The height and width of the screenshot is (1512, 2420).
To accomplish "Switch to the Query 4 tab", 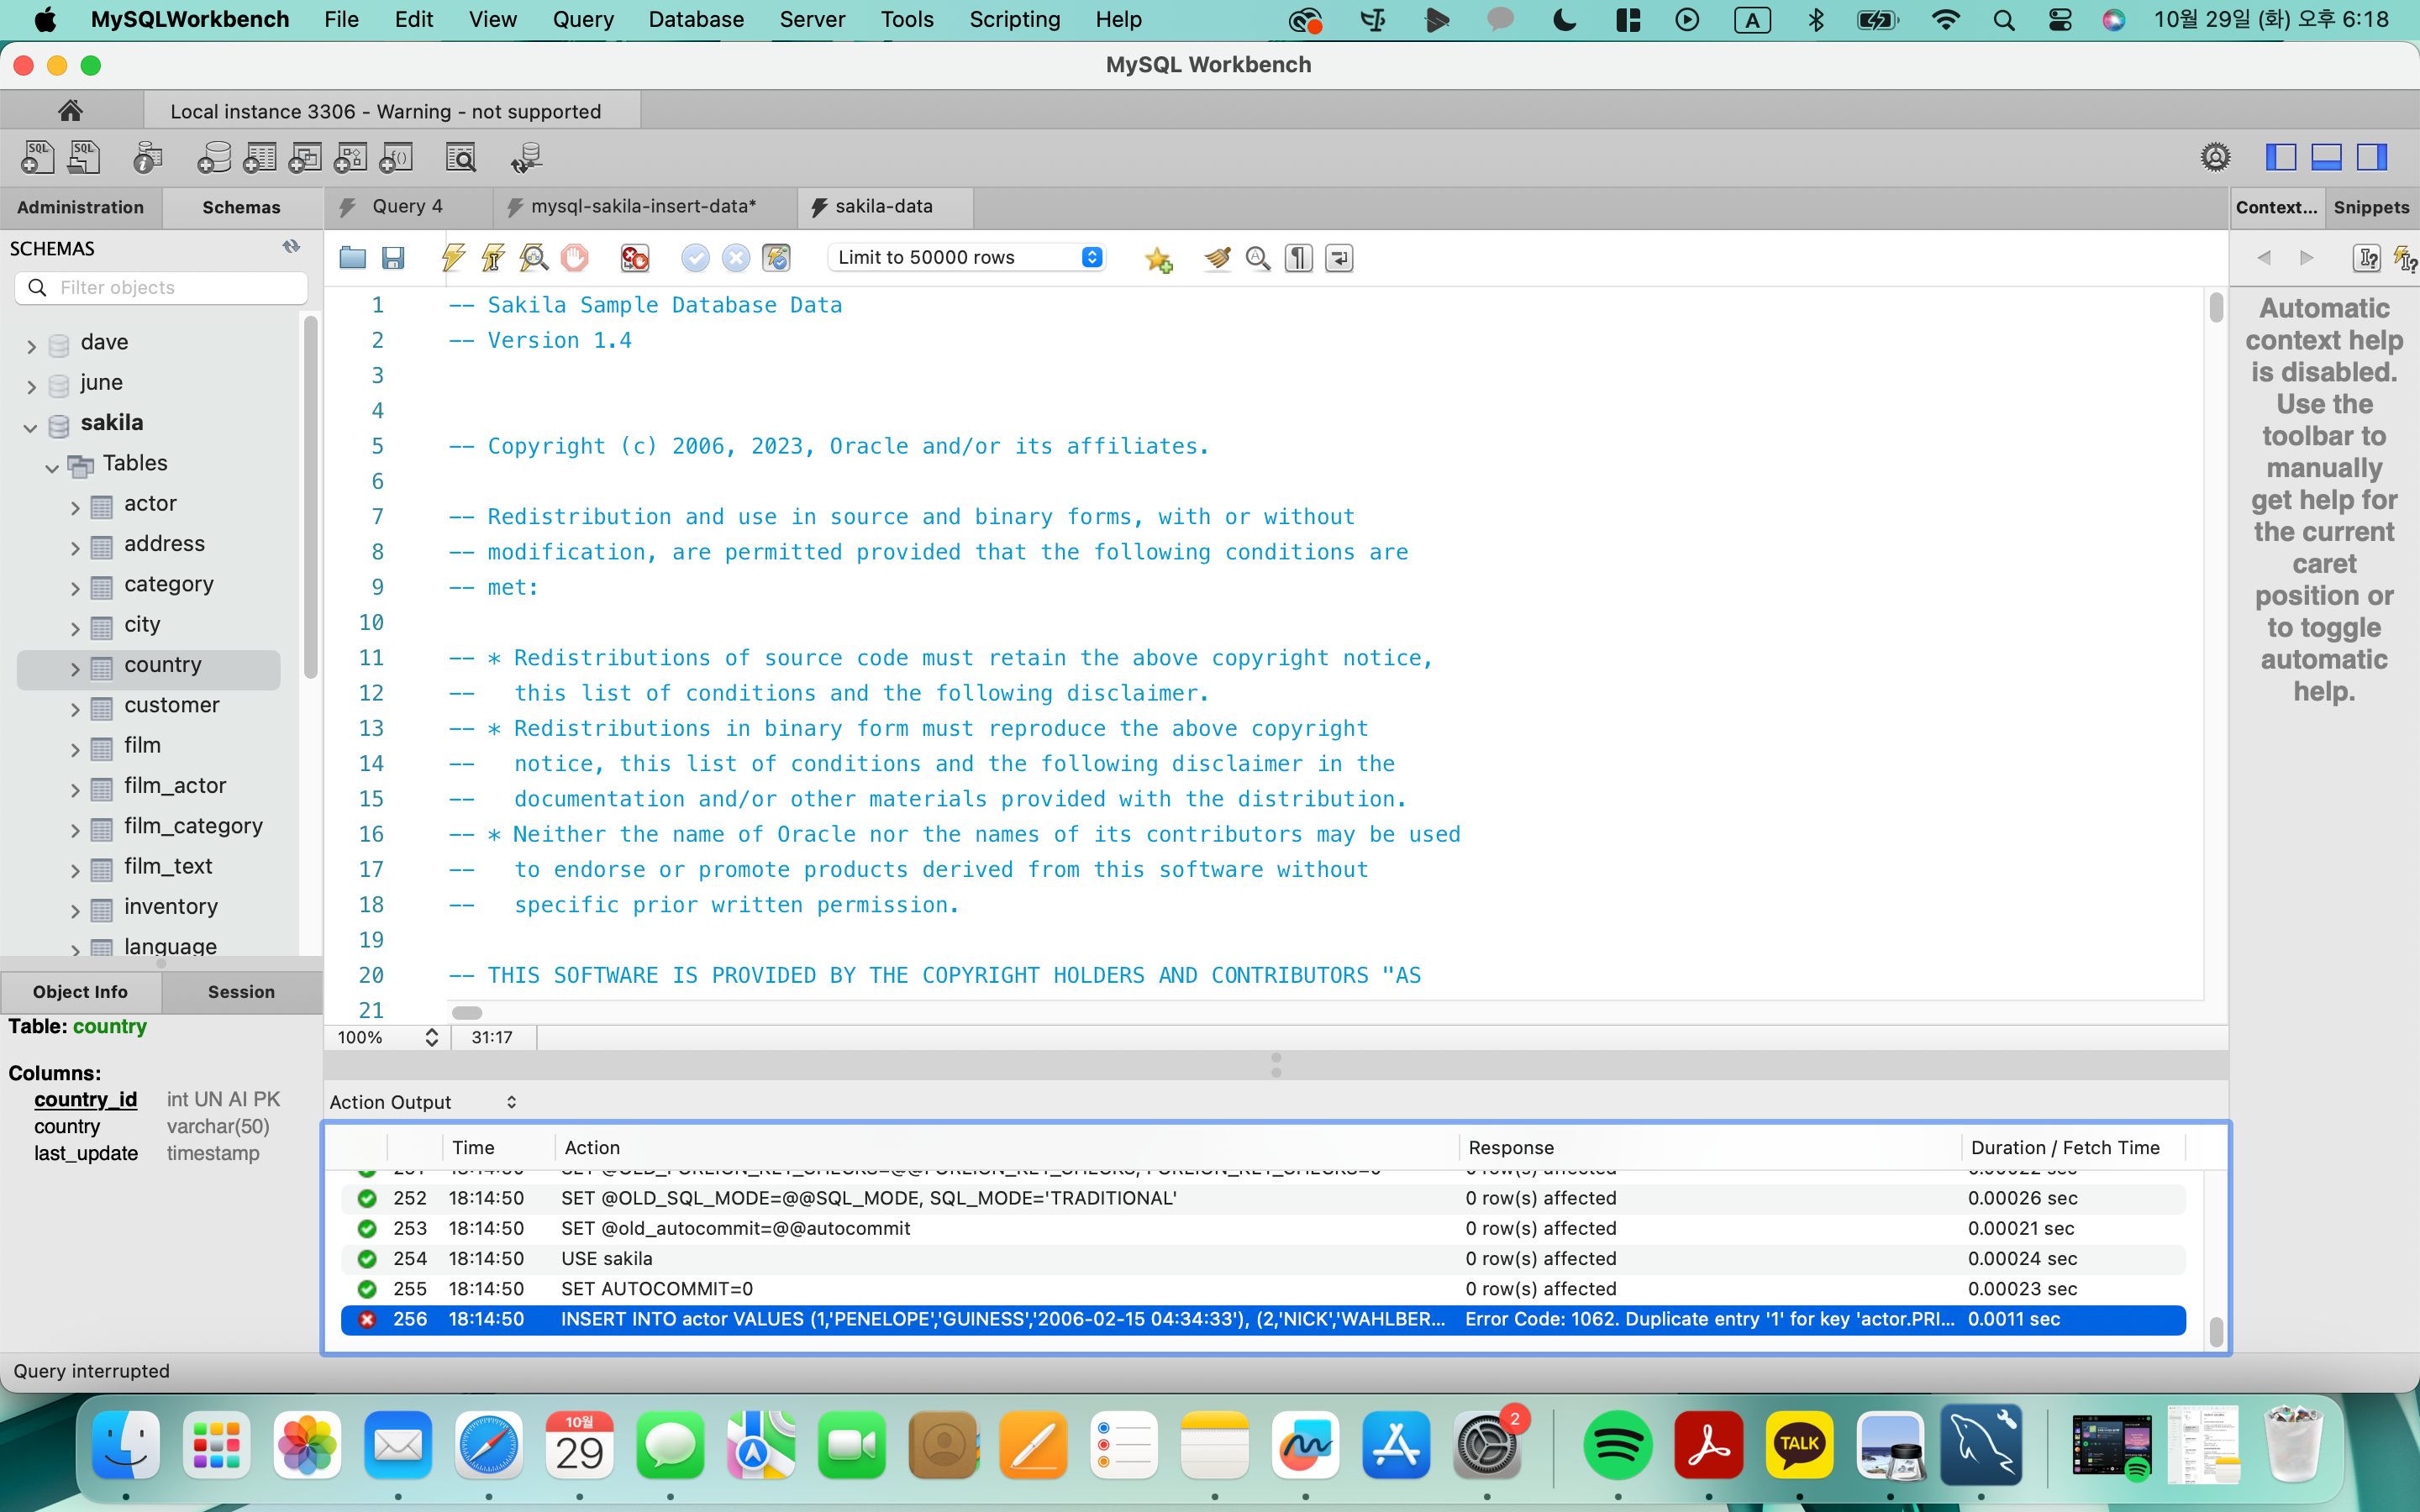I will point(407,206).
